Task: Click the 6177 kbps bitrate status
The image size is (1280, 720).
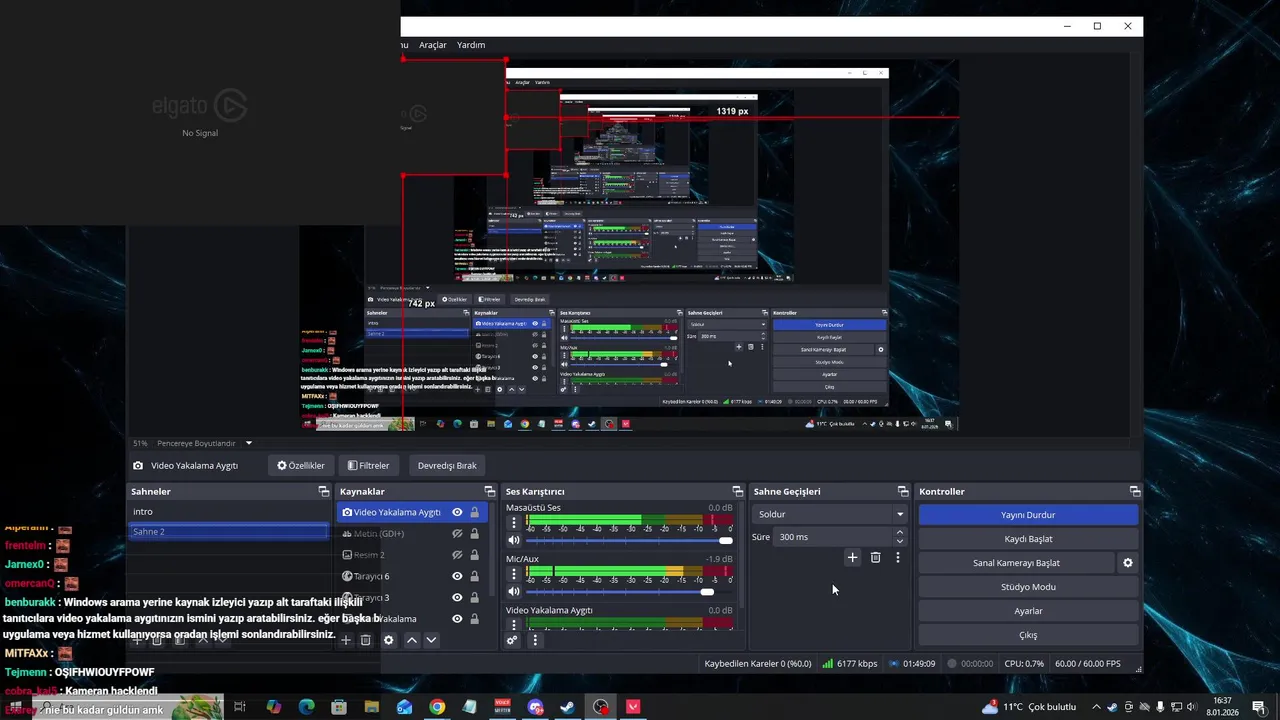Action: 850,663
